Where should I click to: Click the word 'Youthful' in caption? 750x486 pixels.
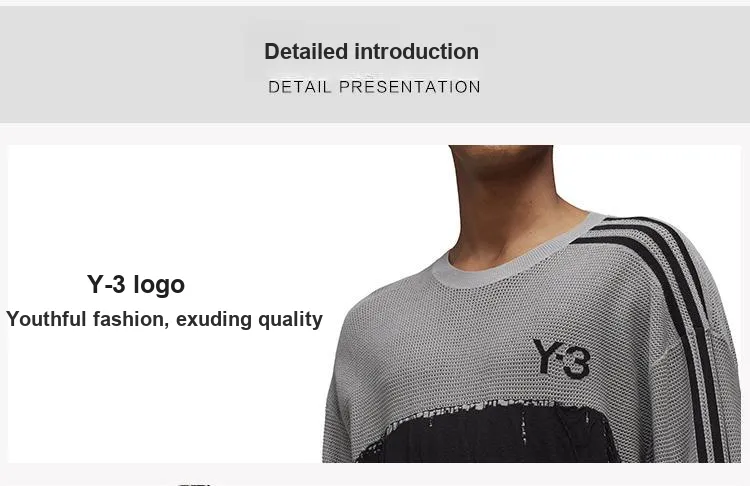point(47,319)
